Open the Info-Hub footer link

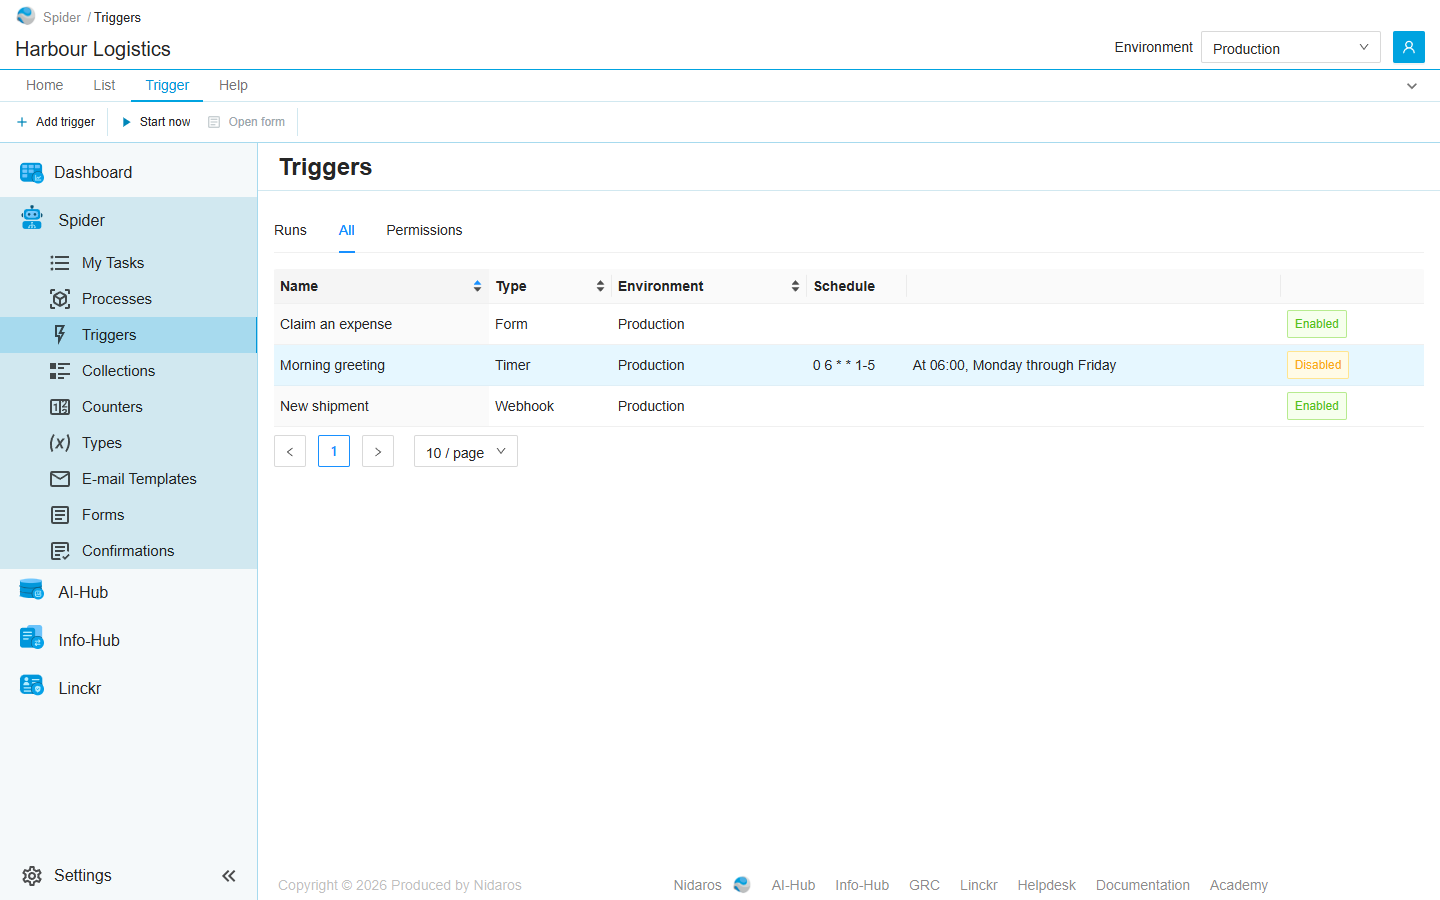tap(862, 885)
